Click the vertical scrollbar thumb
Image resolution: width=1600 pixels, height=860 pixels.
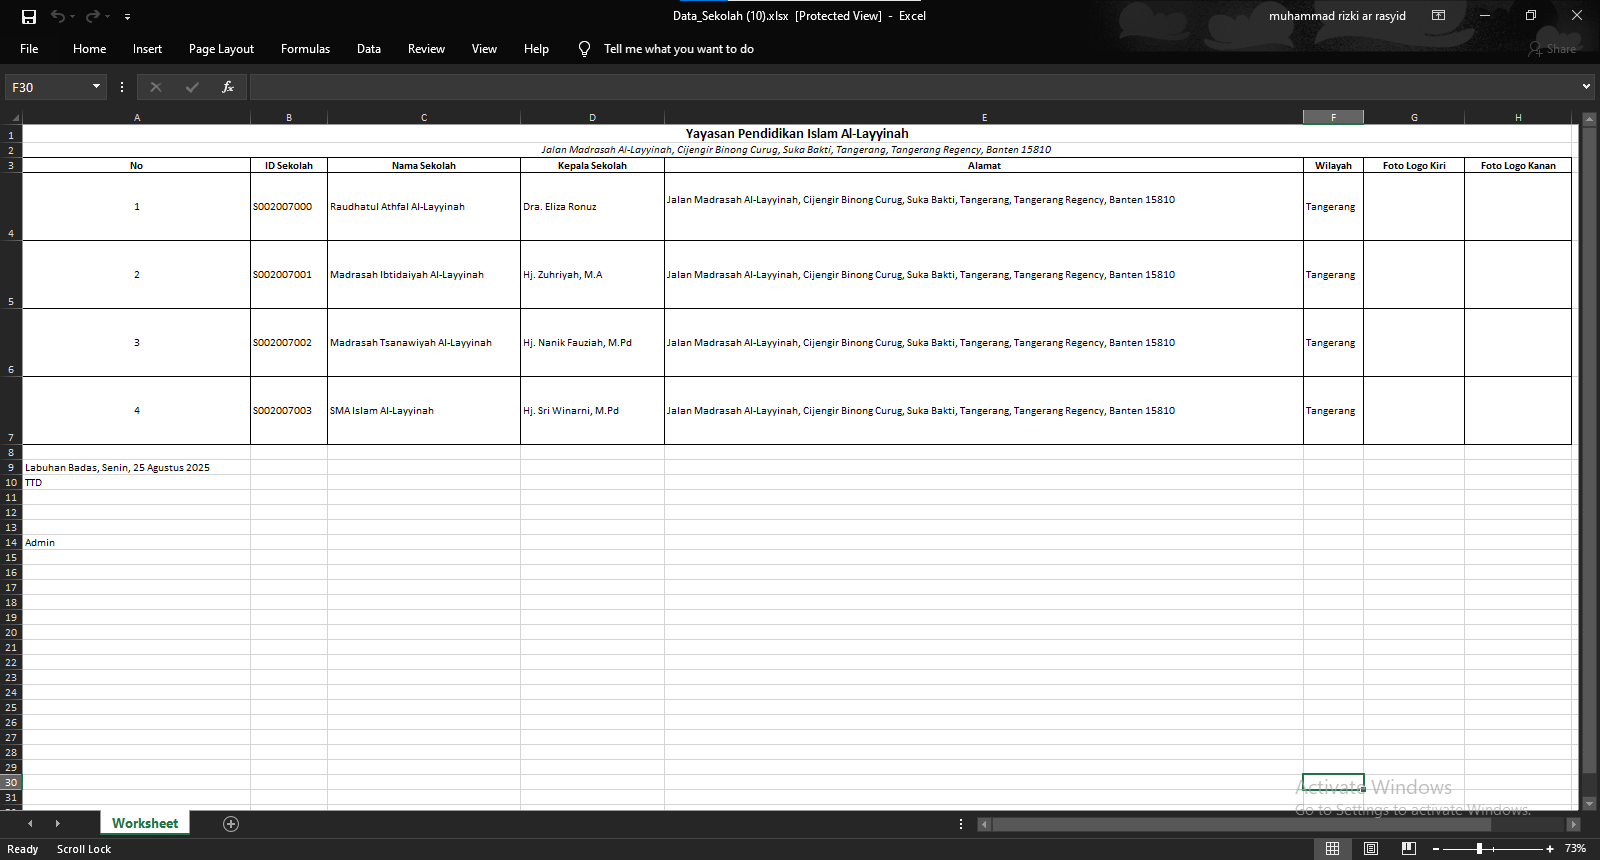click(1590, 448)
